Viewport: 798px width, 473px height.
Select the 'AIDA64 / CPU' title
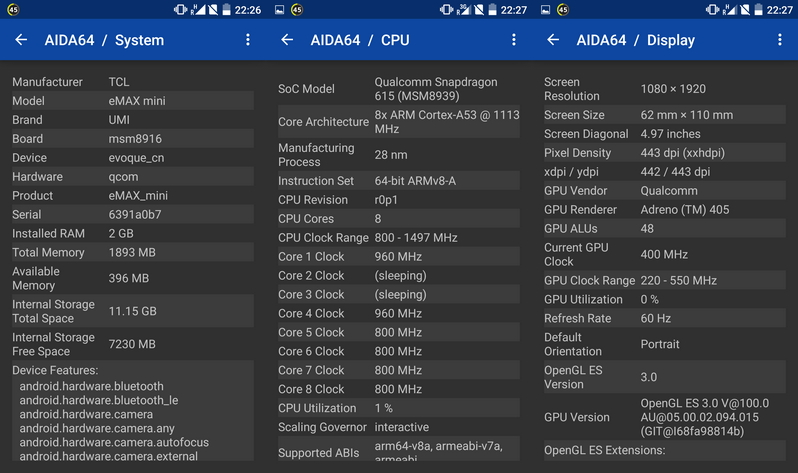360,40
